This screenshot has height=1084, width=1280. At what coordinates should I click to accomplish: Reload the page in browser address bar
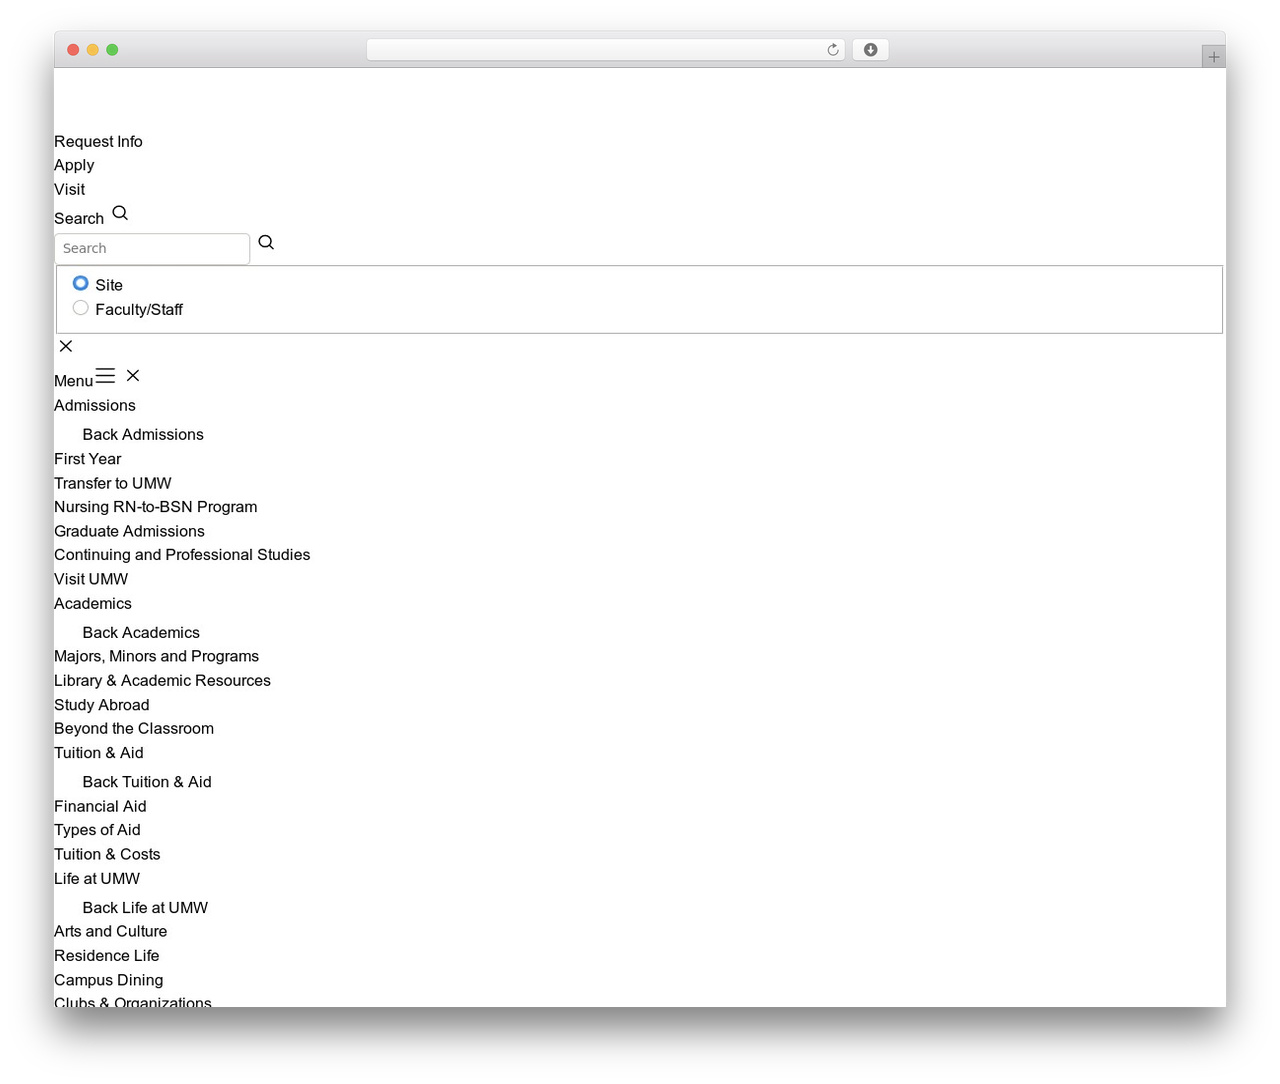pos(833,50)
